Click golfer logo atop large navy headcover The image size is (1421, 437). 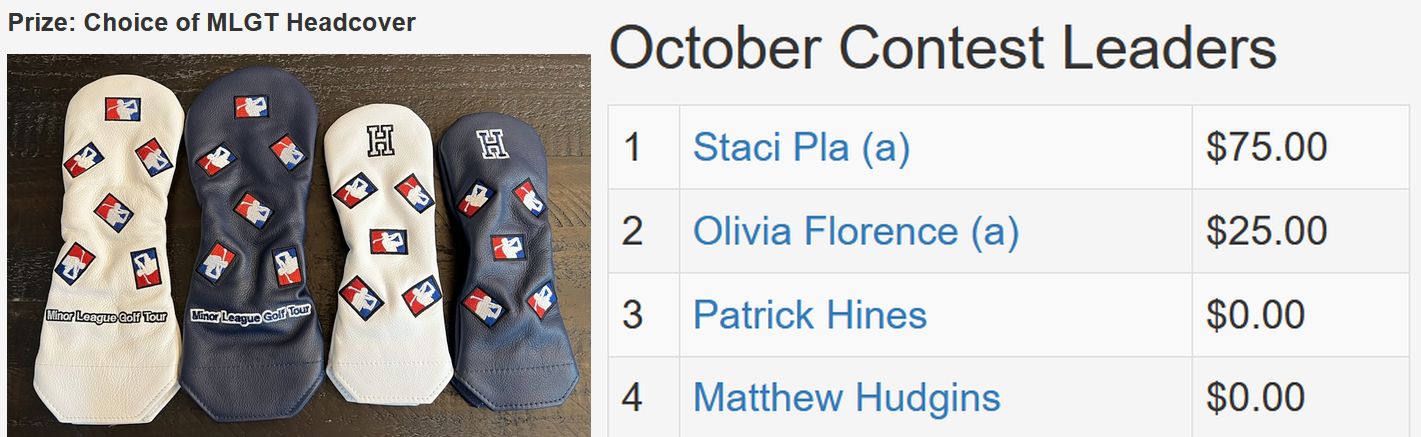251,106
